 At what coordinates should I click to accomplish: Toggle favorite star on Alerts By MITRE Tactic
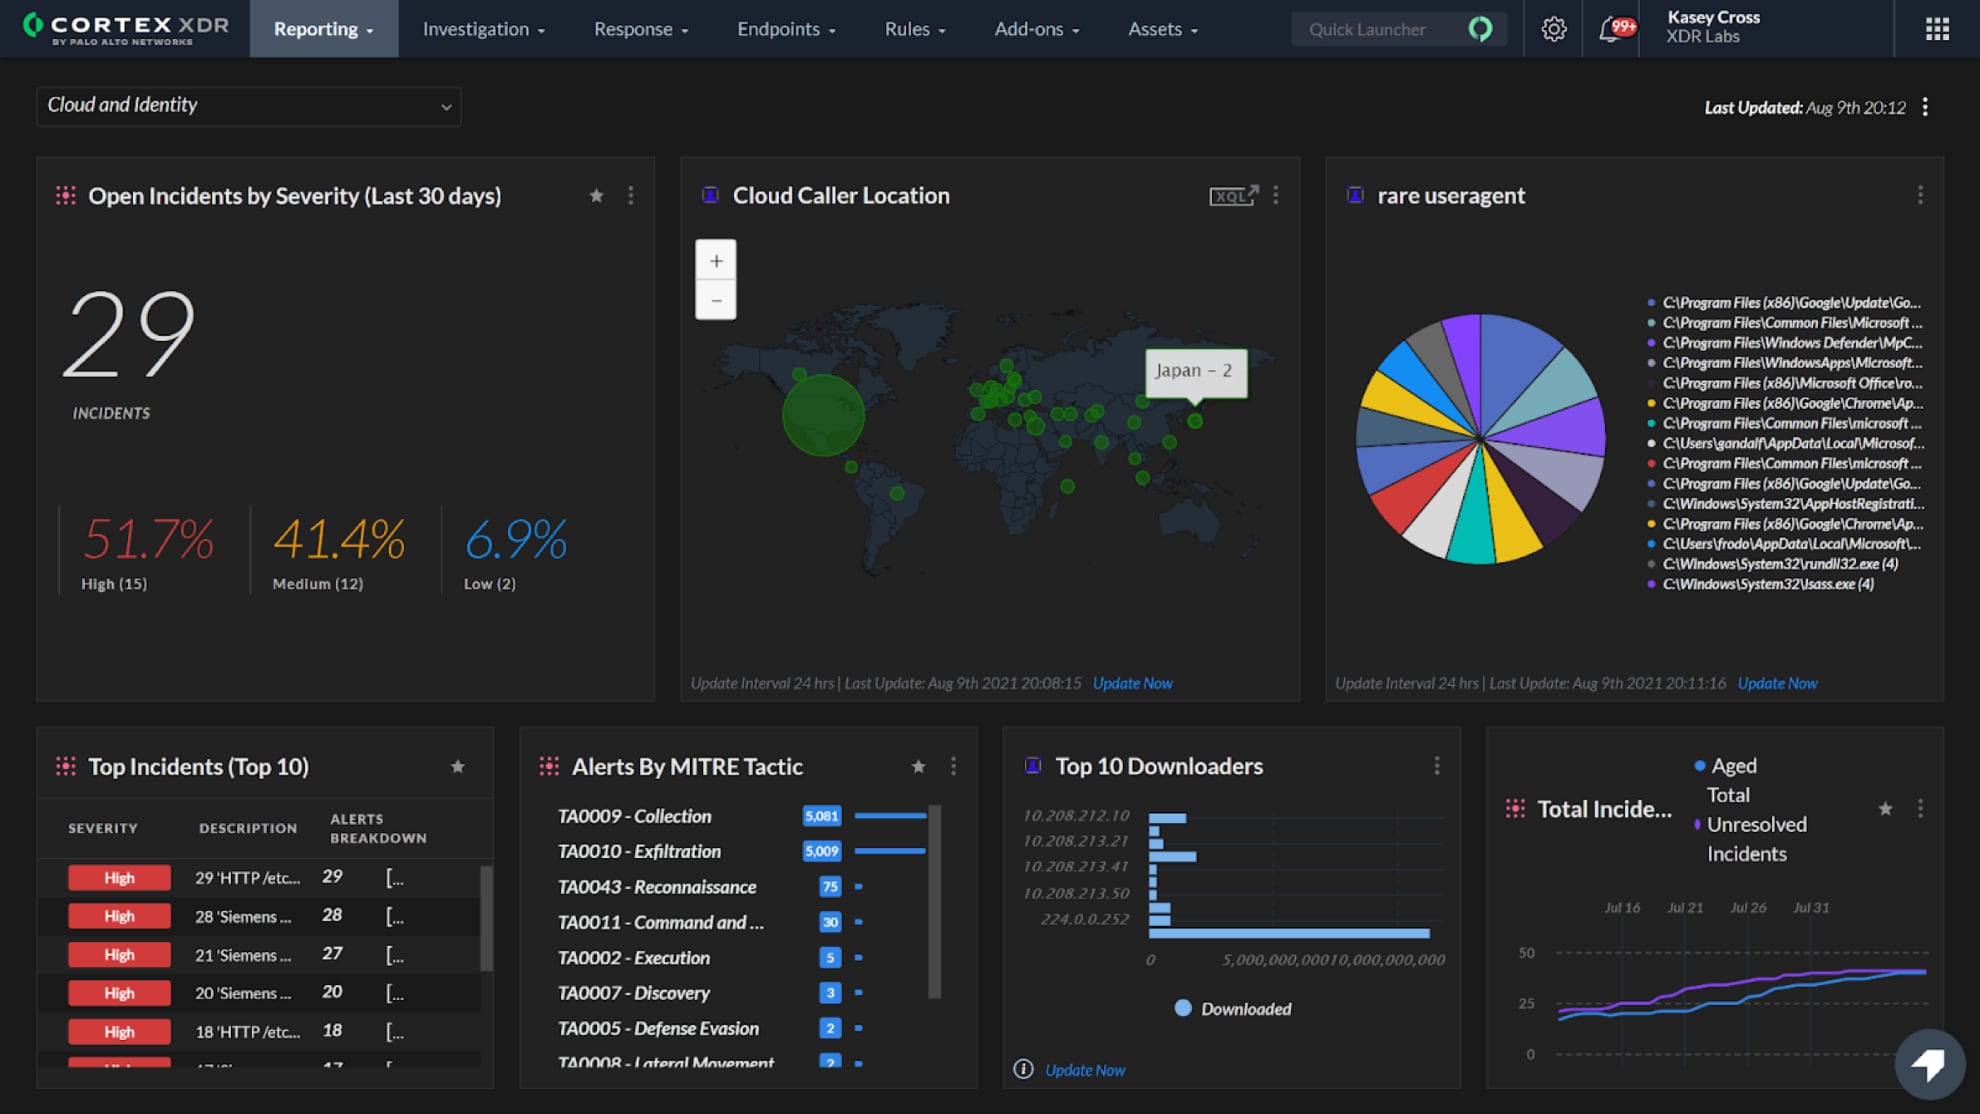[918, 767]
